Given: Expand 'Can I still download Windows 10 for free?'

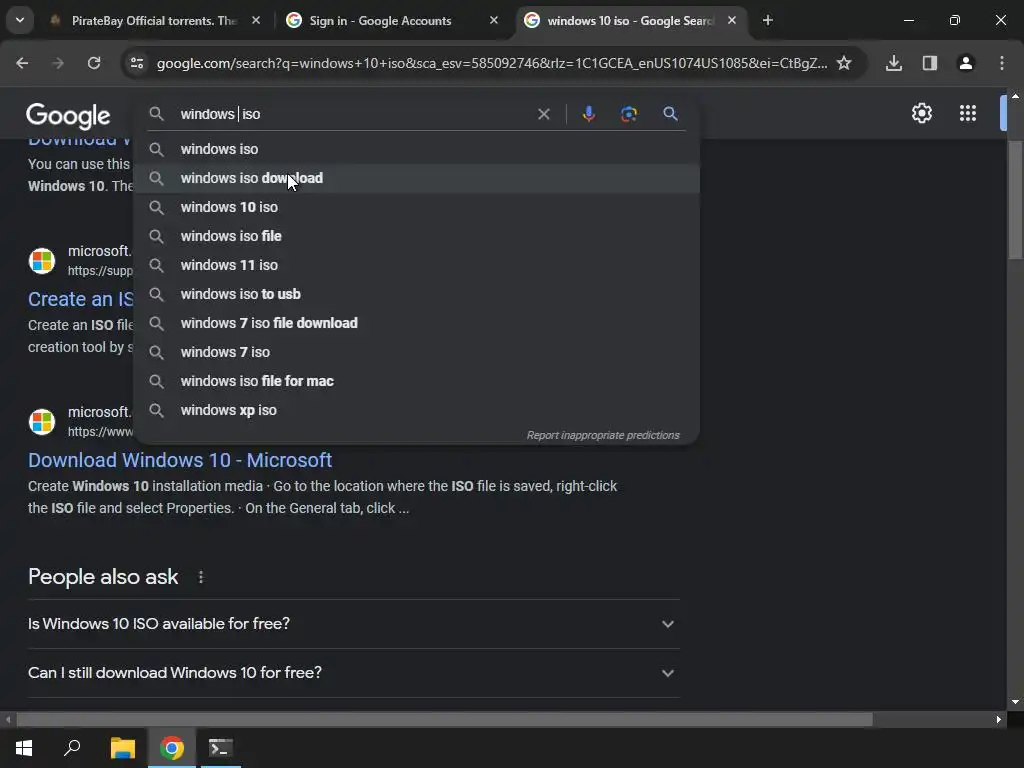Looking at the screenshot, I should click(x=353, y=673).
